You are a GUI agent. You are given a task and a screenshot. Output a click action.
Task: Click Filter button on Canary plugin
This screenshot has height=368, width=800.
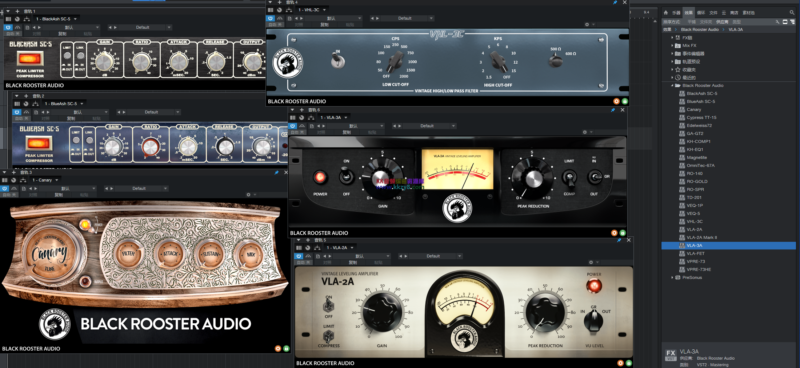(x=128, y=254)
